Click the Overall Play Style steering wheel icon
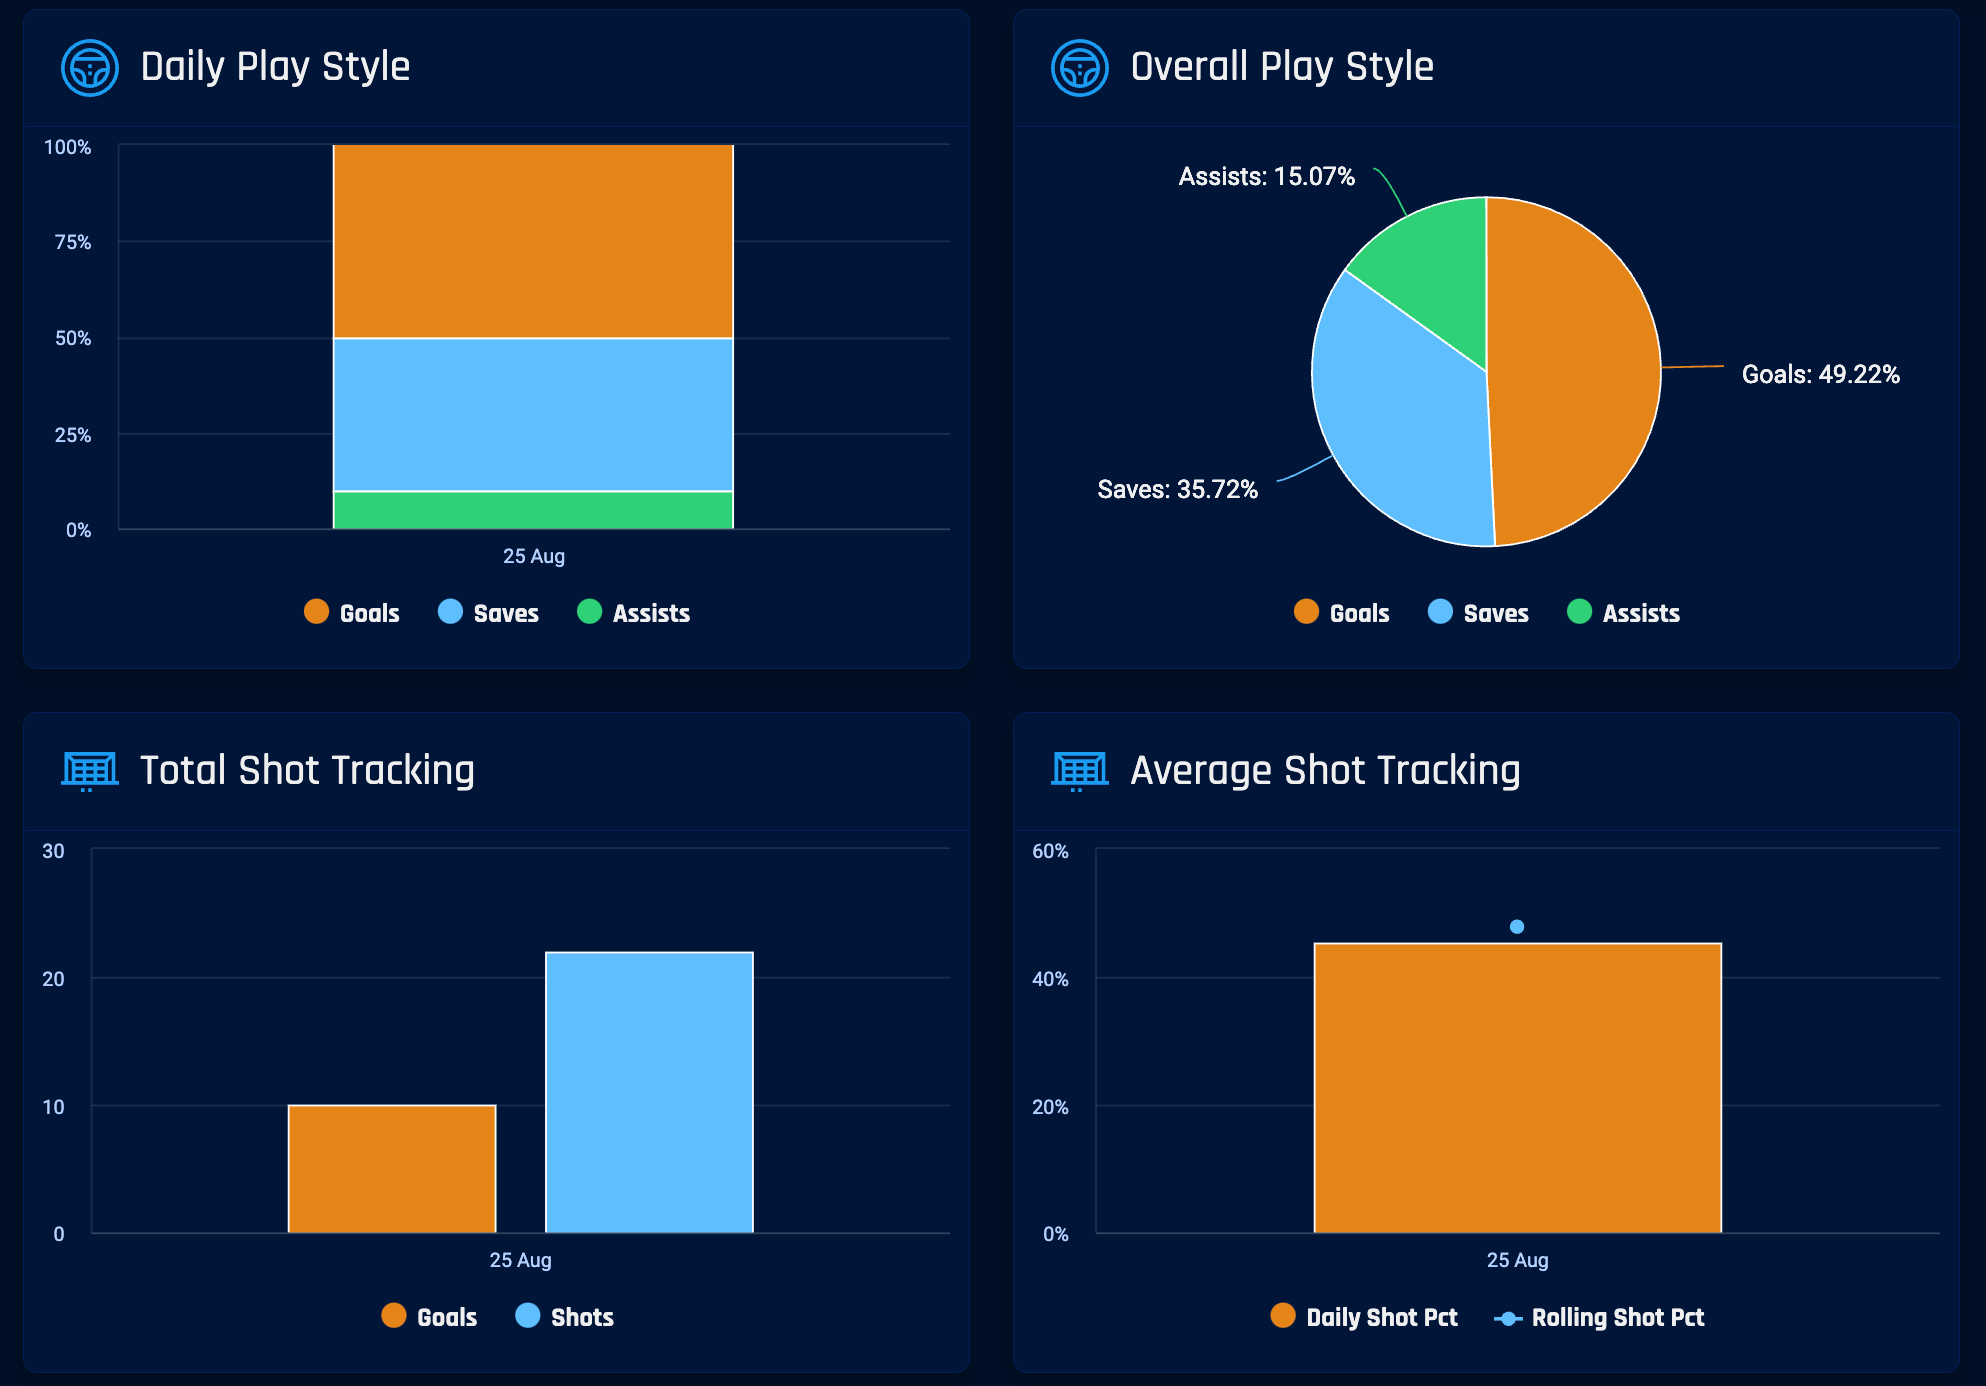 [x=1080, y=68]
